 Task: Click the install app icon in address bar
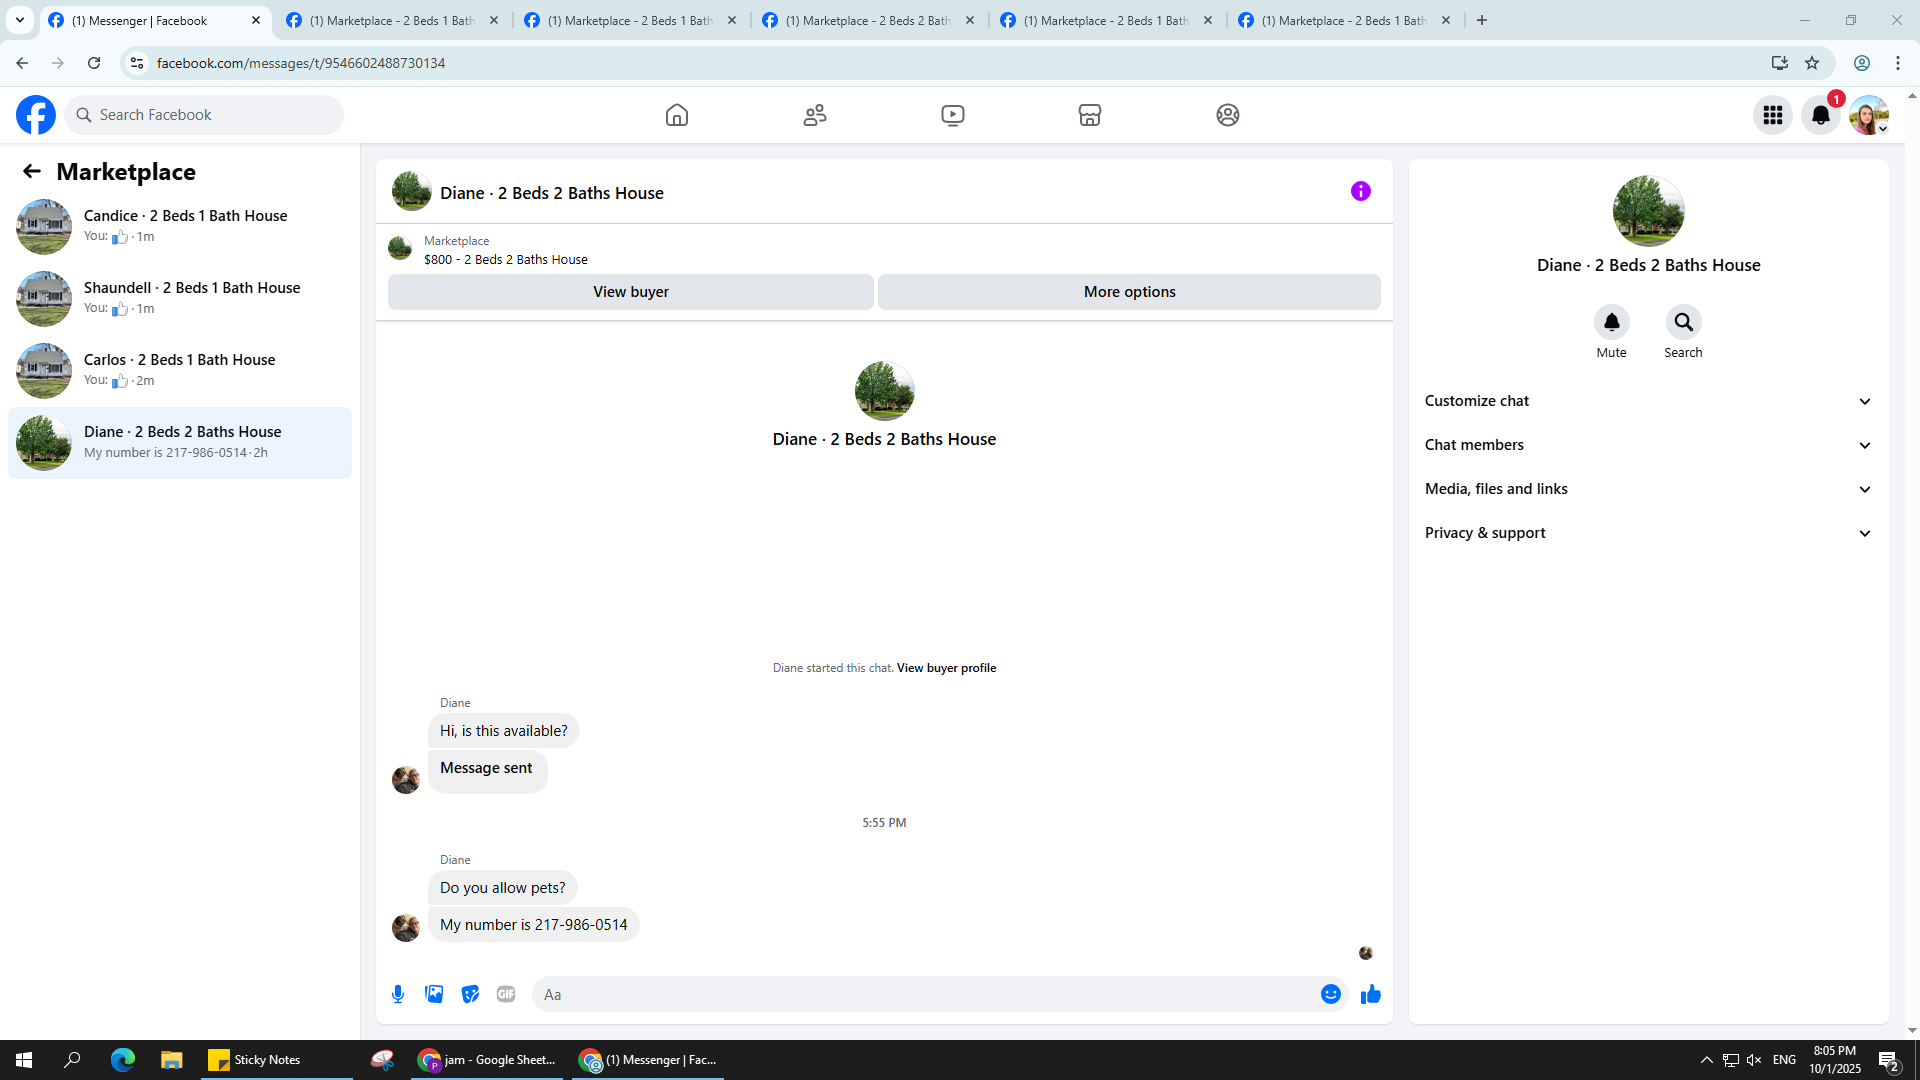(1780, 63)
